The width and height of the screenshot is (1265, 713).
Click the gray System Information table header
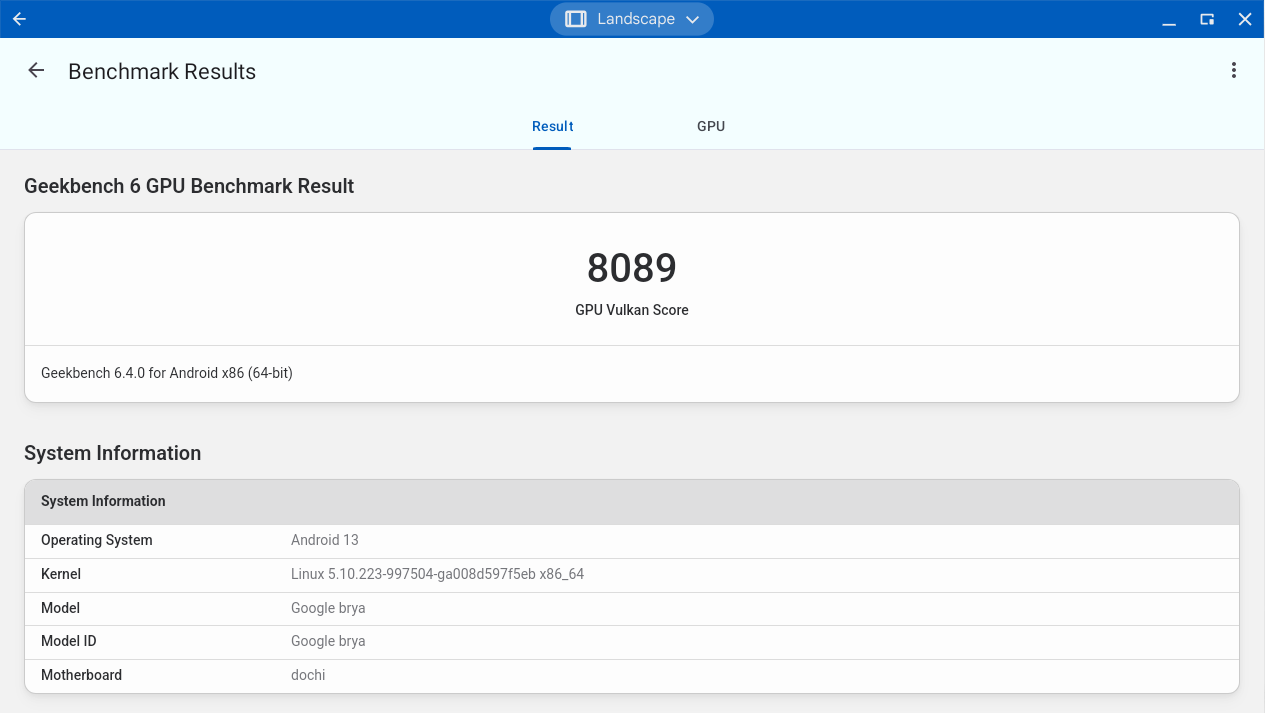(x=632, y=502)
